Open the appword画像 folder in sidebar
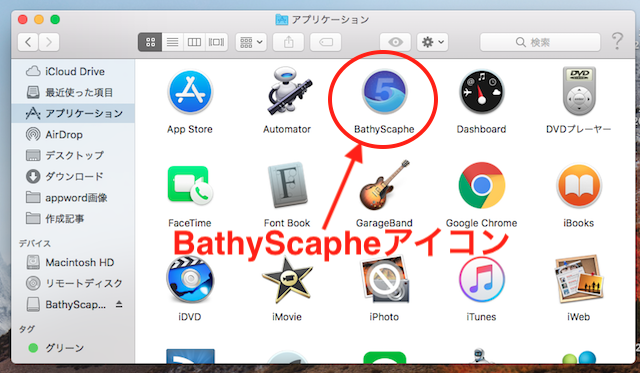This screenshot has width=640, height=373. pyautogui.click(x=73, y=198)
